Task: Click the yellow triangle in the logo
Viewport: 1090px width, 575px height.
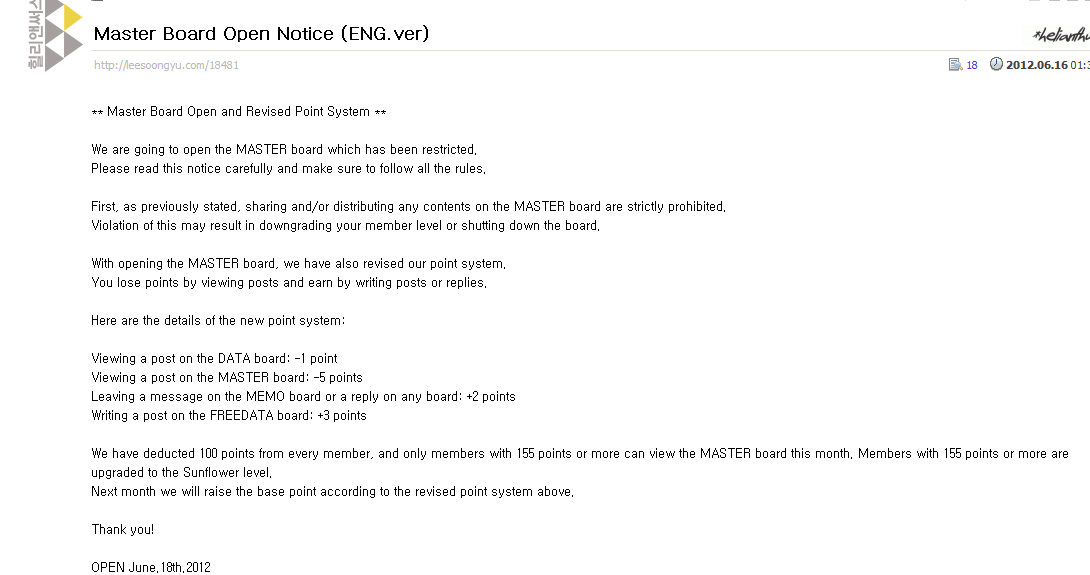Action: click(72, 17)
